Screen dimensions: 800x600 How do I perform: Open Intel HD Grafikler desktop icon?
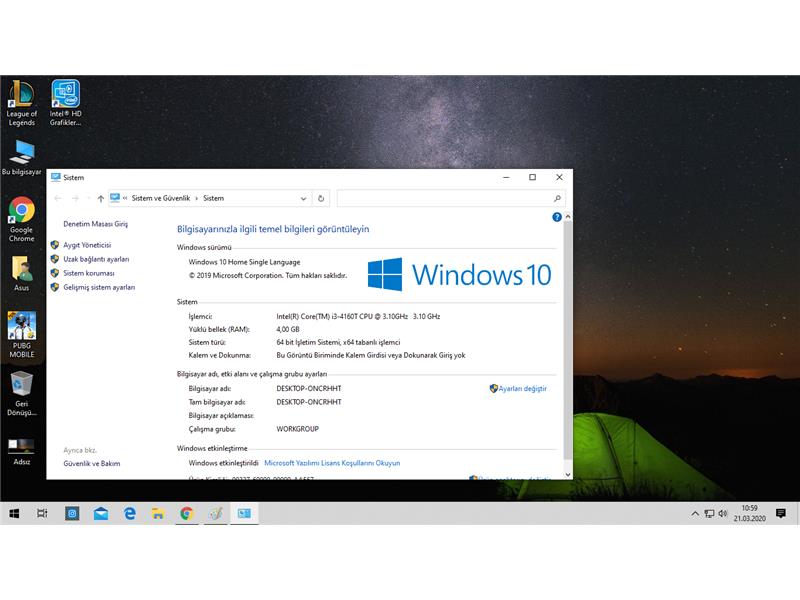pos(65,103)
